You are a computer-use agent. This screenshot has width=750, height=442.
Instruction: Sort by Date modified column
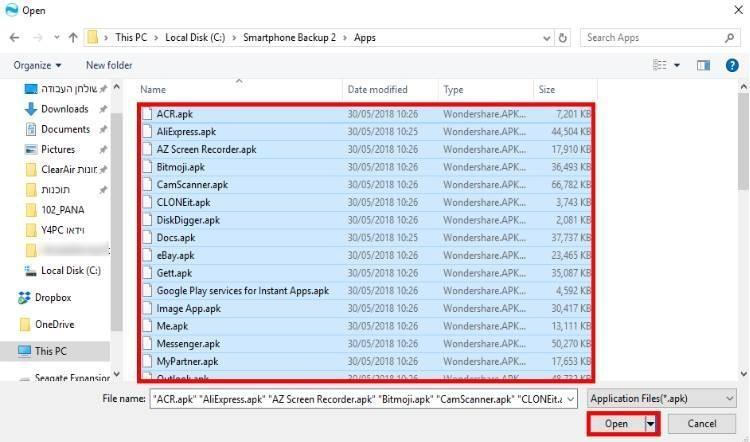(x=377, y=89)
